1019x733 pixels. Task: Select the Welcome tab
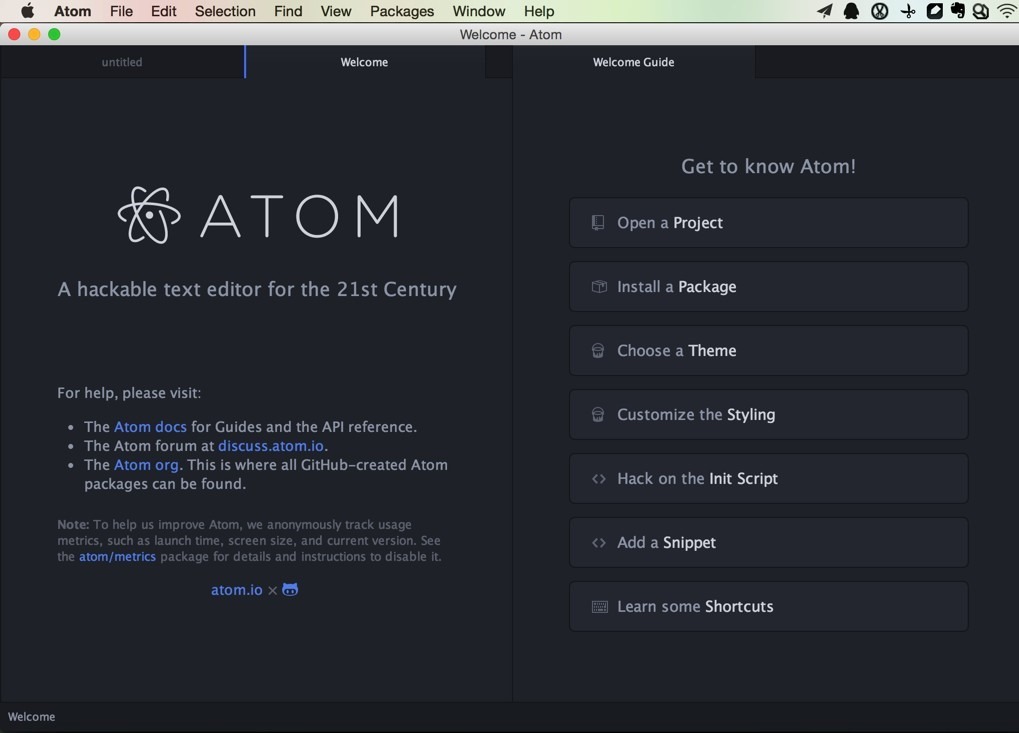click(365, 62)
